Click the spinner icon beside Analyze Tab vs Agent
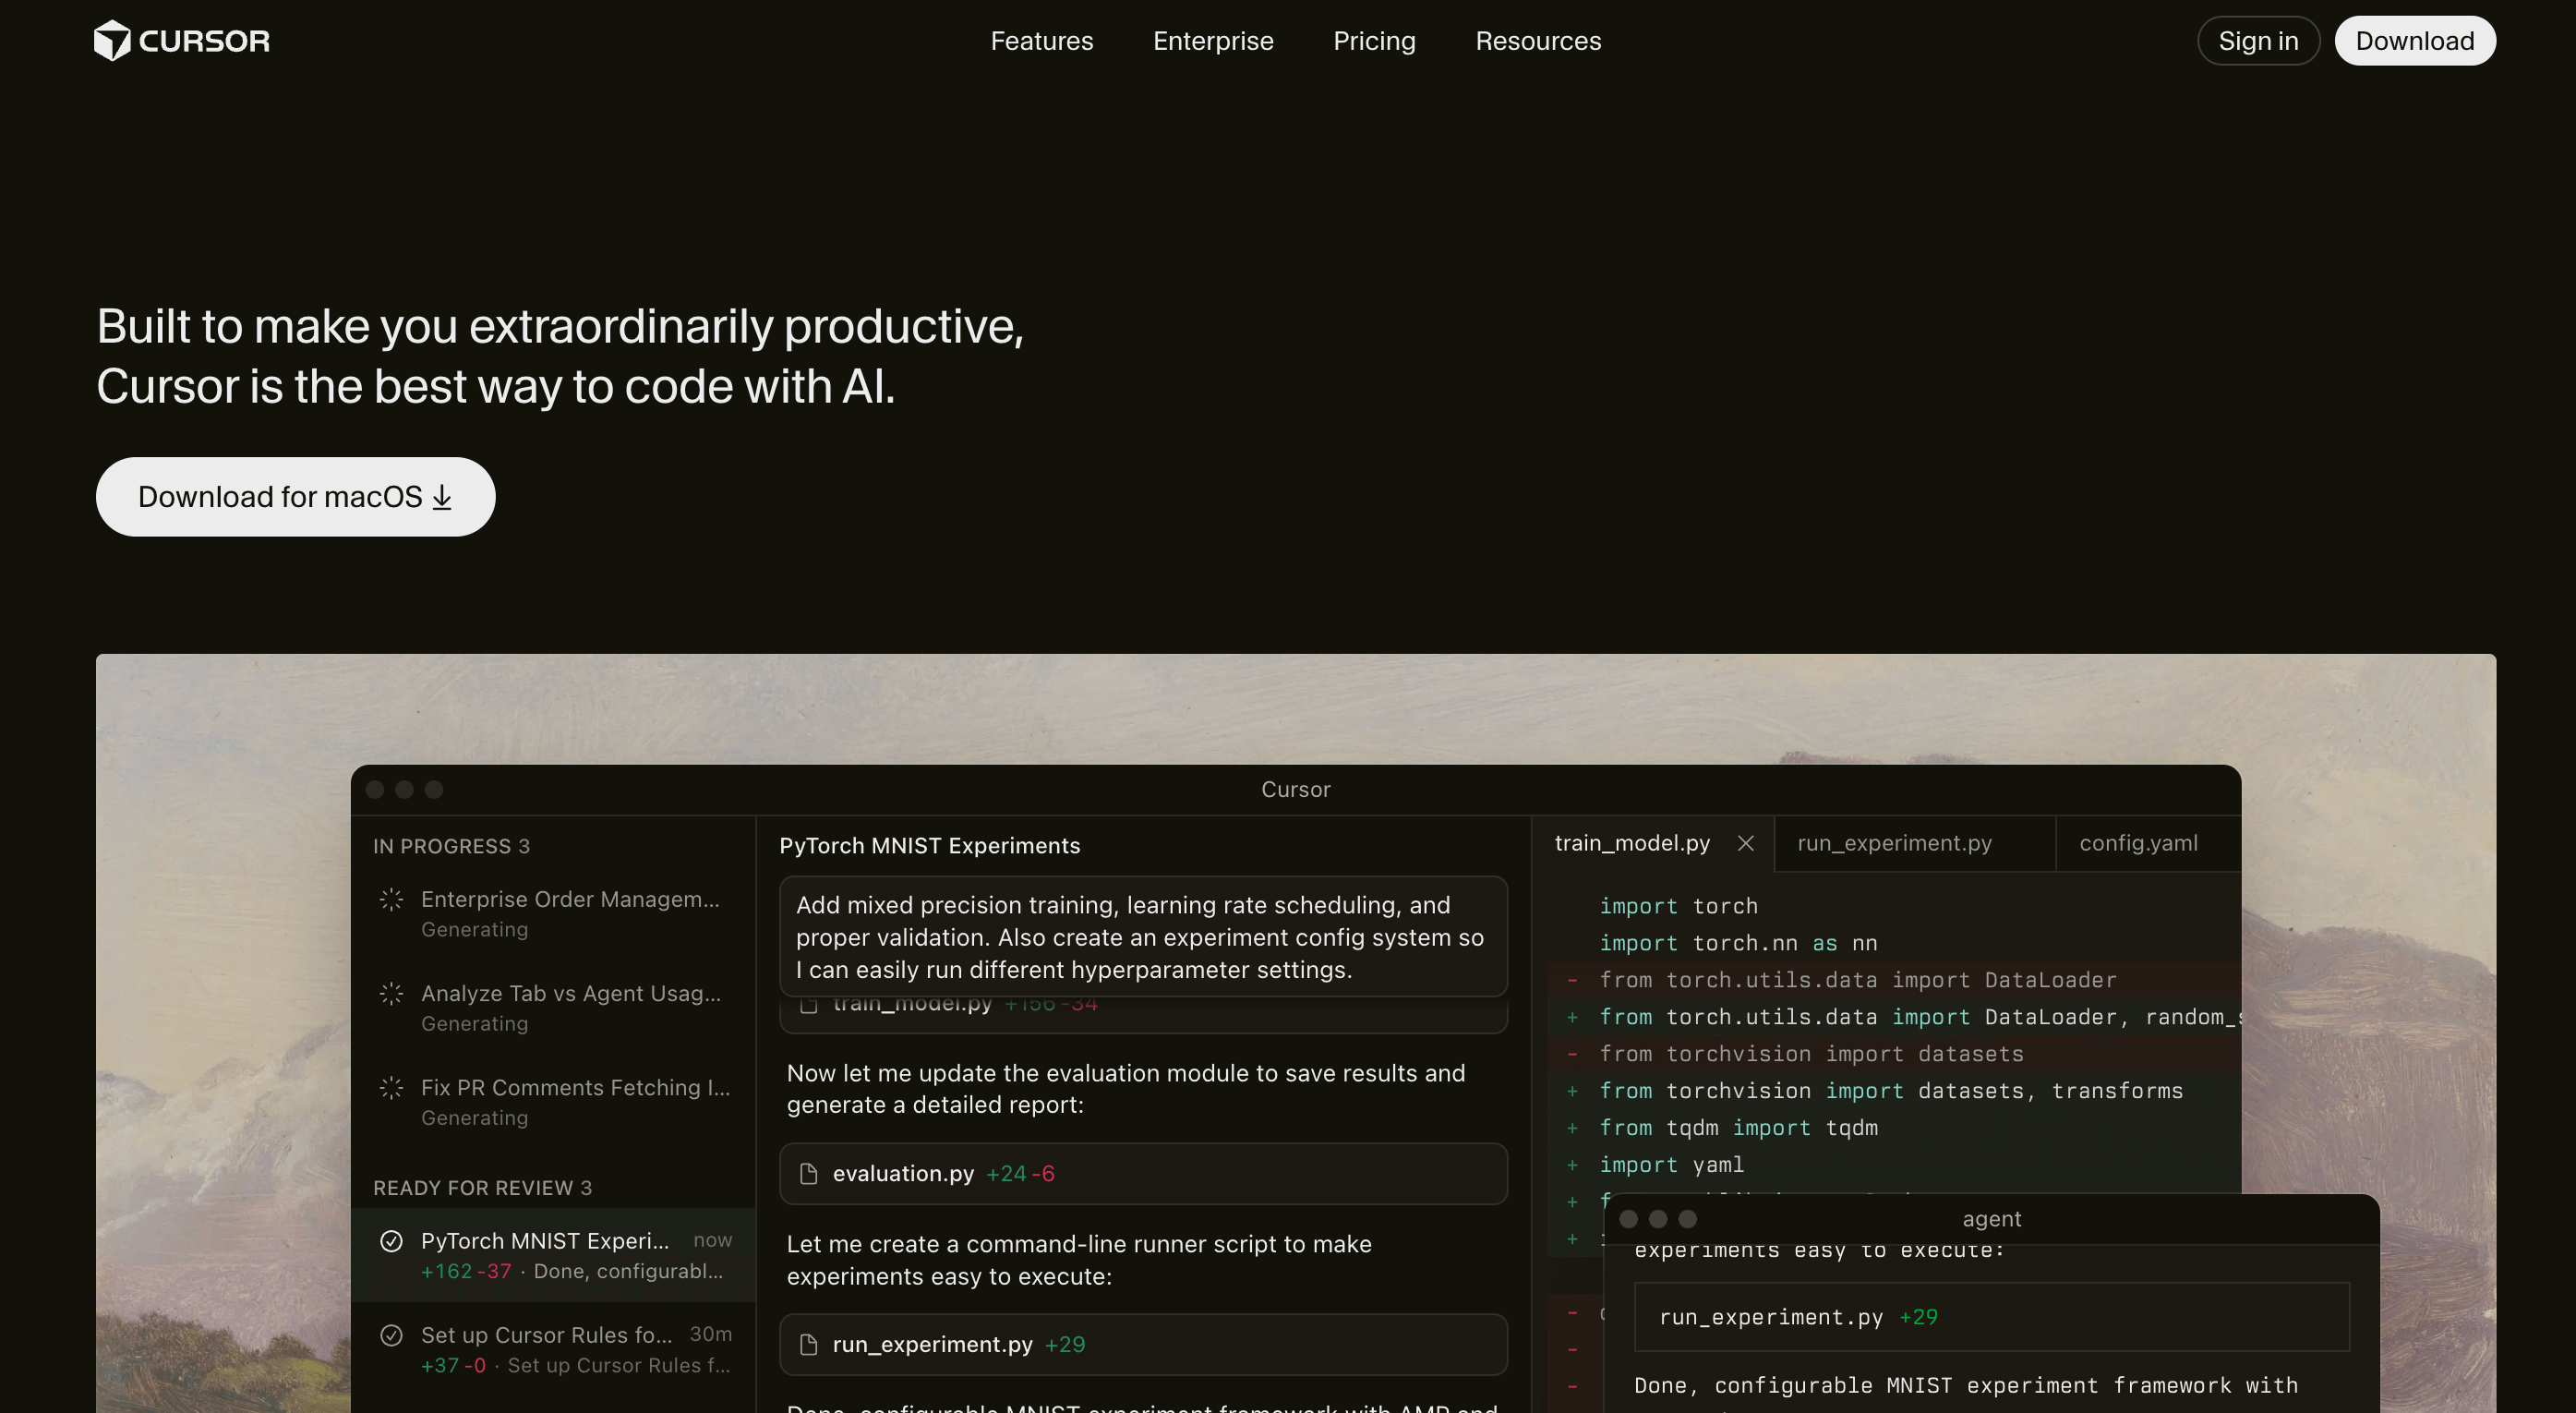Image resolution: width=2576 pixels, height=1413 pixels. (391, 994)
